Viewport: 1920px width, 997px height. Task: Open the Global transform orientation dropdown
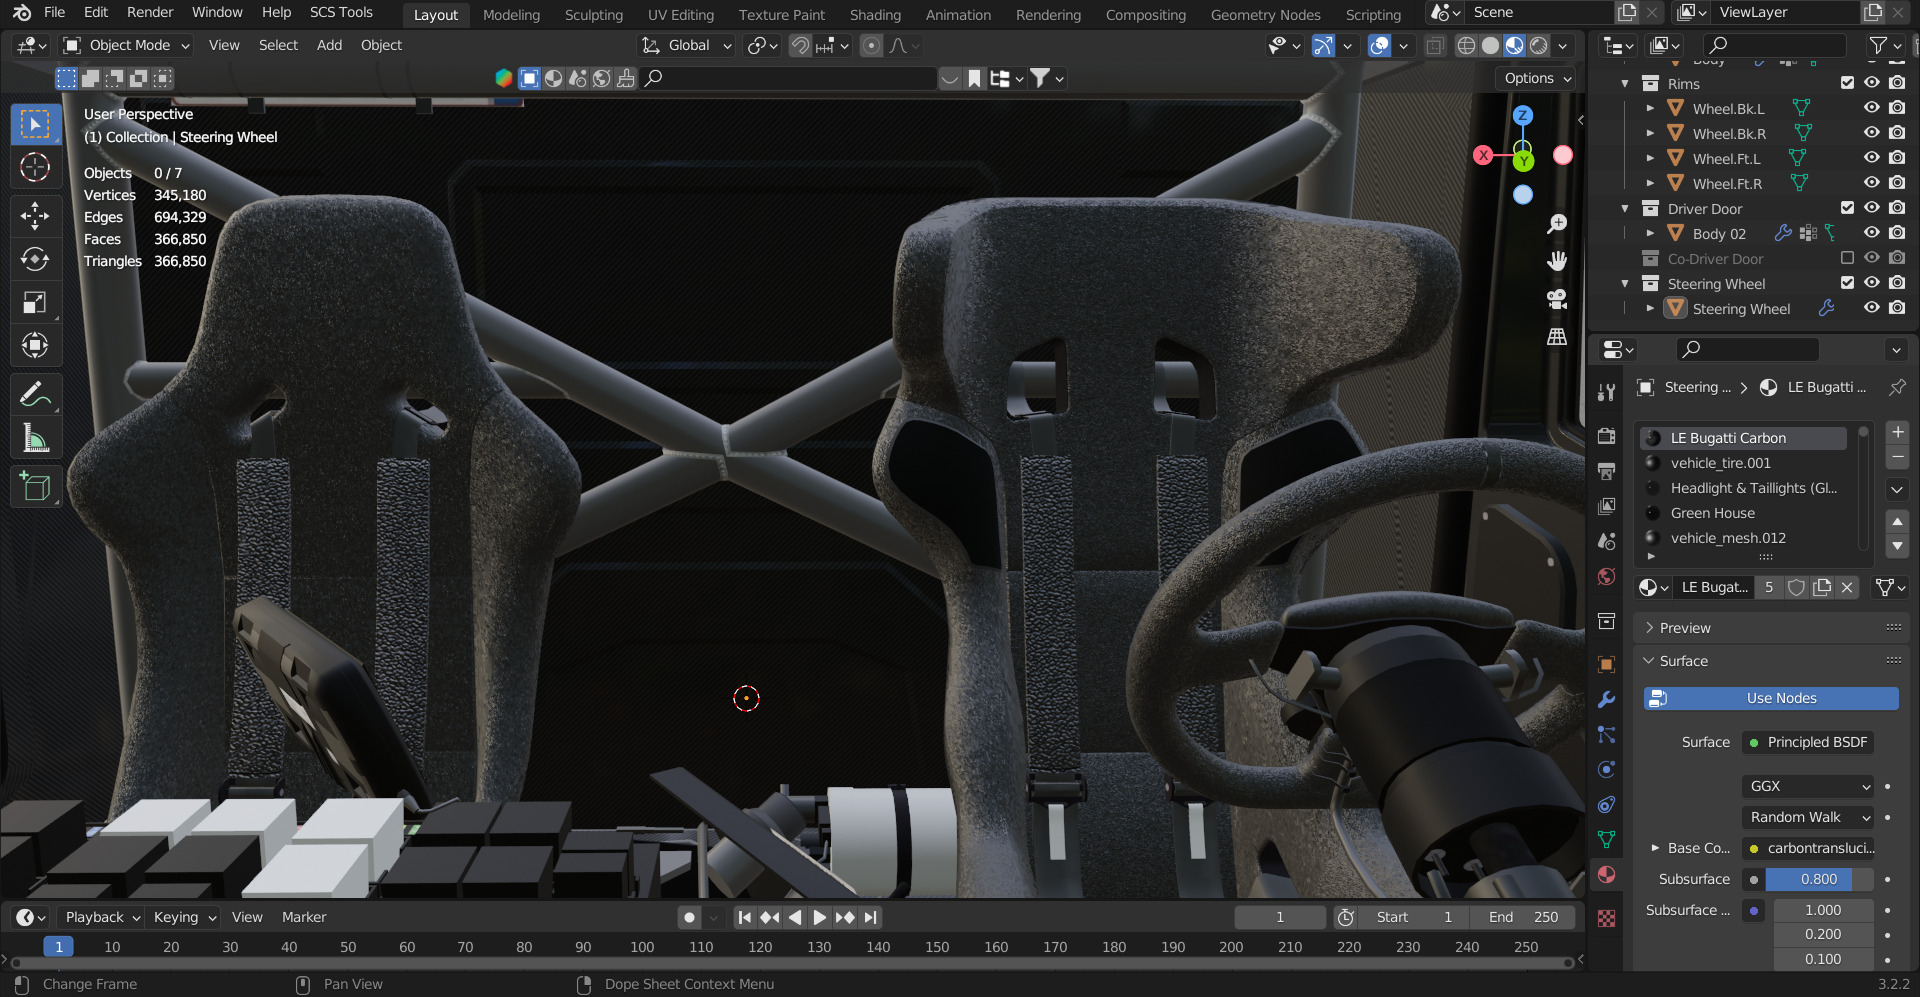pyautogui.click(x=687, y=46)
